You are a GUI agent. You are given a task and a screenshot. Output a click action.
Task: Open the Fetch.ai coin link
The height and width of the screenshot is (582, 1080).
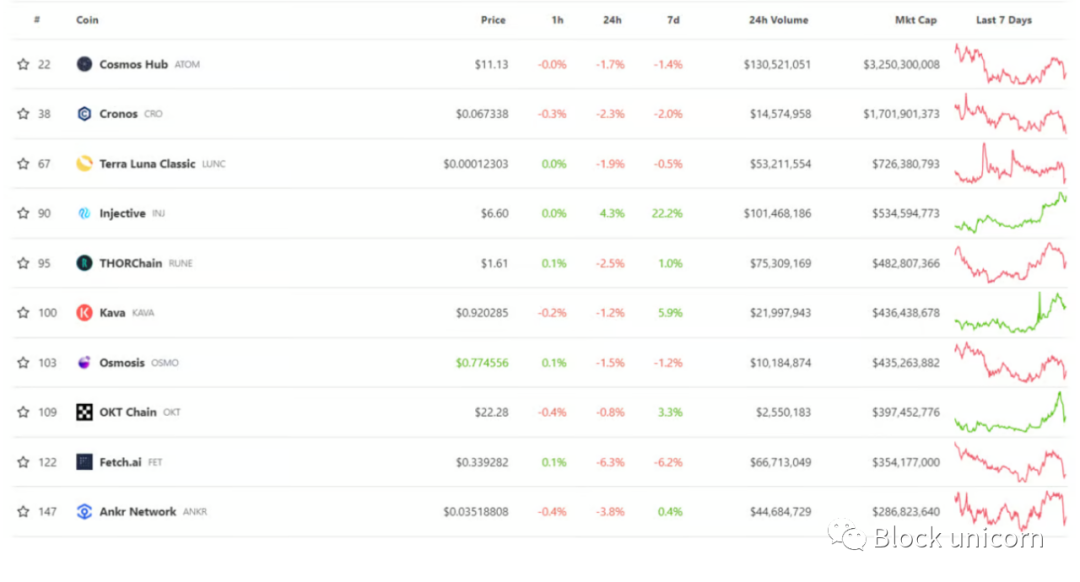pyautogui.click(x=120, y=462)
